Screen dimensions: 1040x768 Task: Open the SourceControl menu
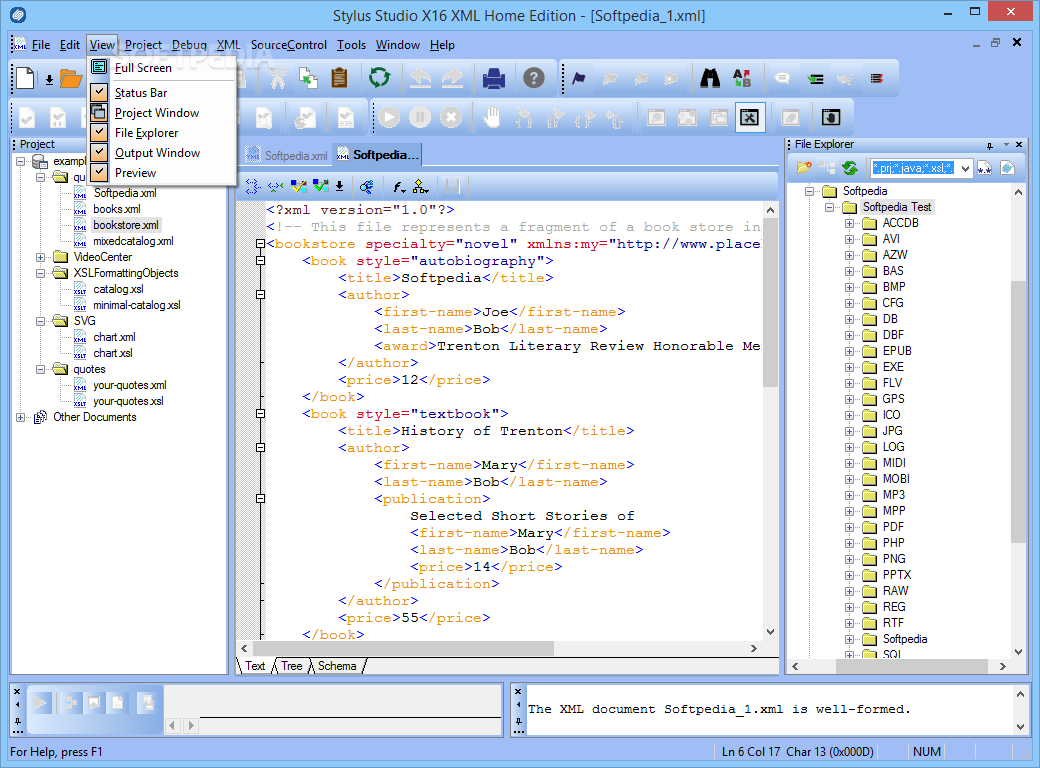click(289, 45)
